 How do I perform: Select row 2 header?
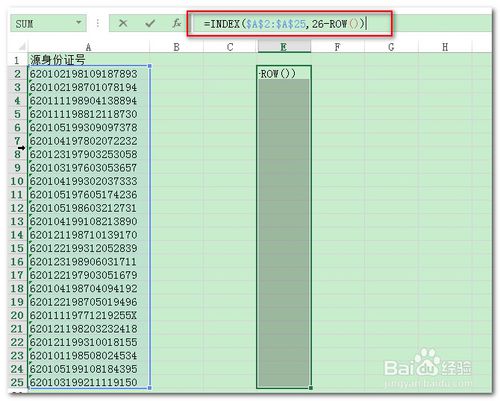click(x=17, y=74)
